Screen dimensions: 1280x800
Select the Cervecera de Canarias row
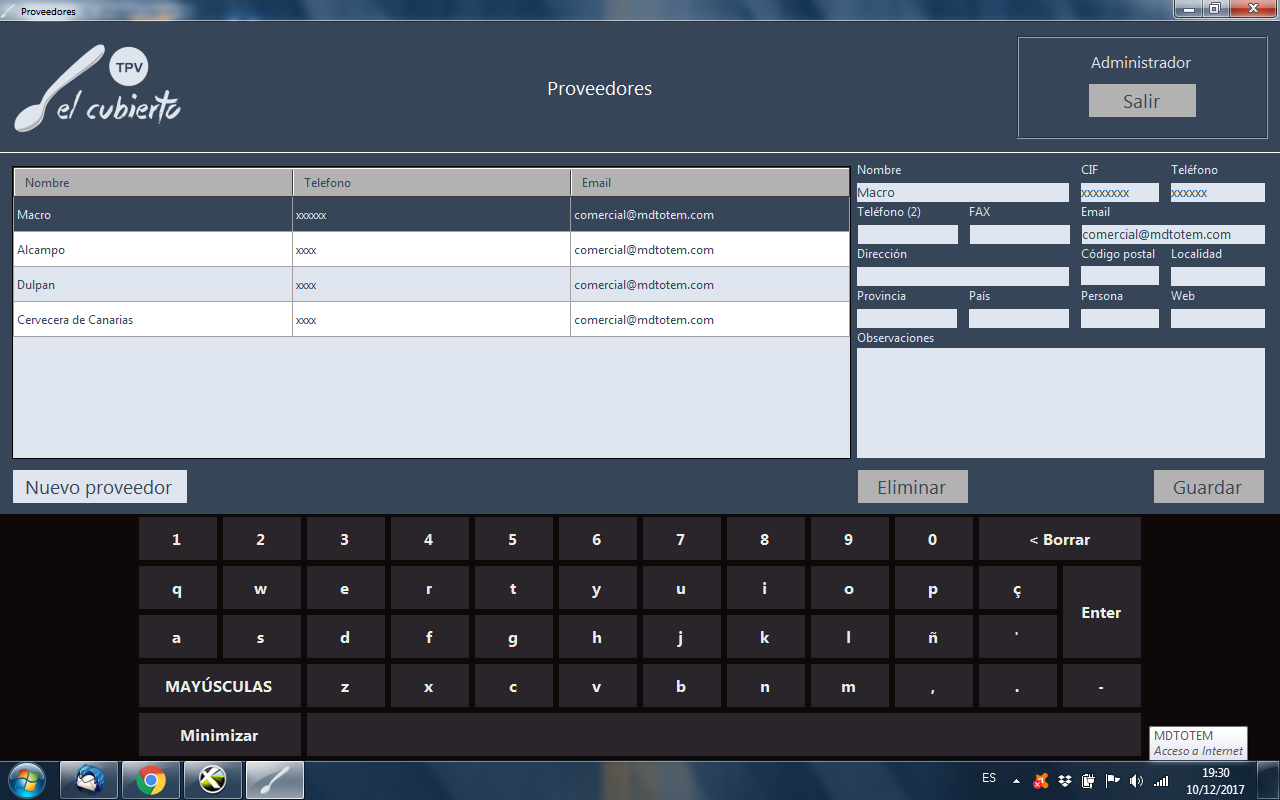point(152,320)
